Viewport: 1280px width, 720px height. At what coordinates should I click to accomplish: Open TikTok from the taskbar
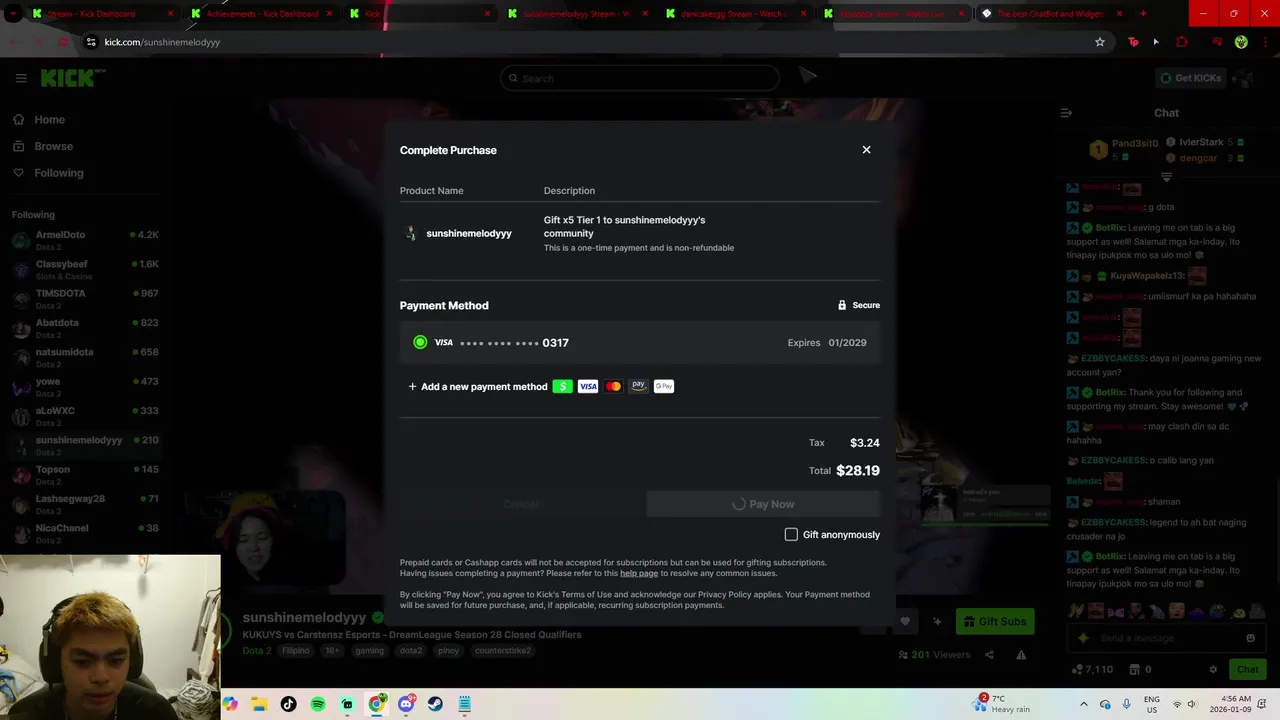coord(289,704)
